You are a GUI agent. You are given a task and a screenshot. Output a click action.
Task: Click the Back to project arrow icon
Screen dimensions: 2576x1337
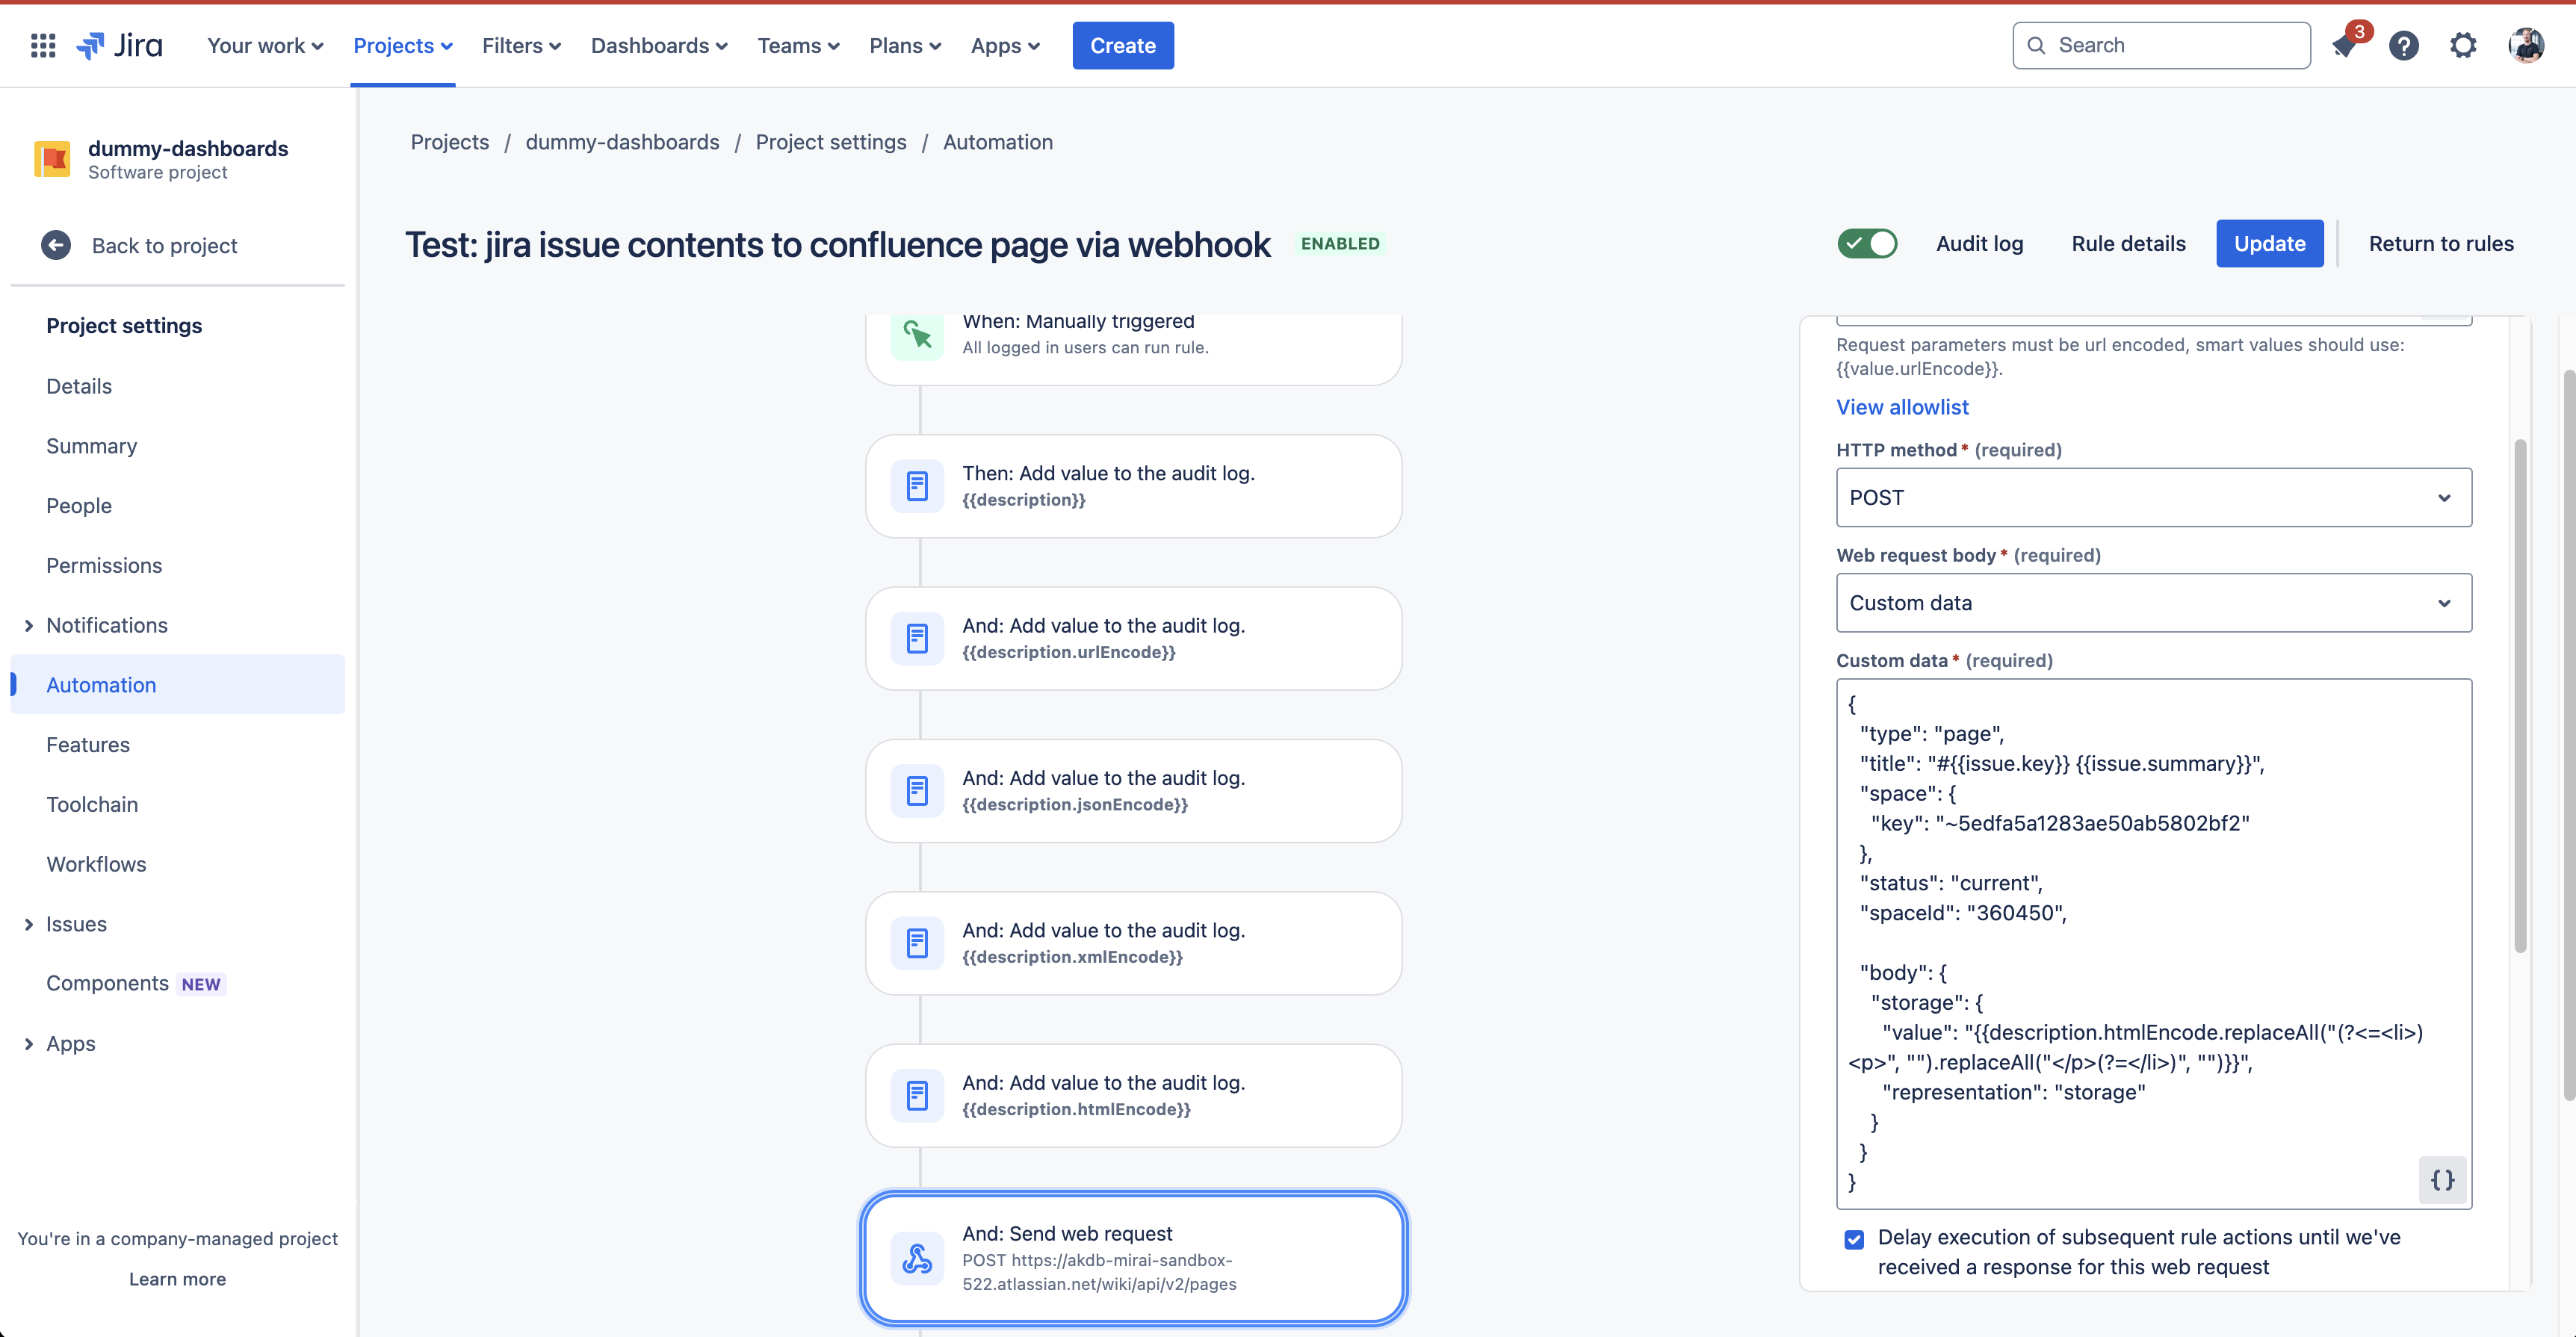(x=56, y=245)
